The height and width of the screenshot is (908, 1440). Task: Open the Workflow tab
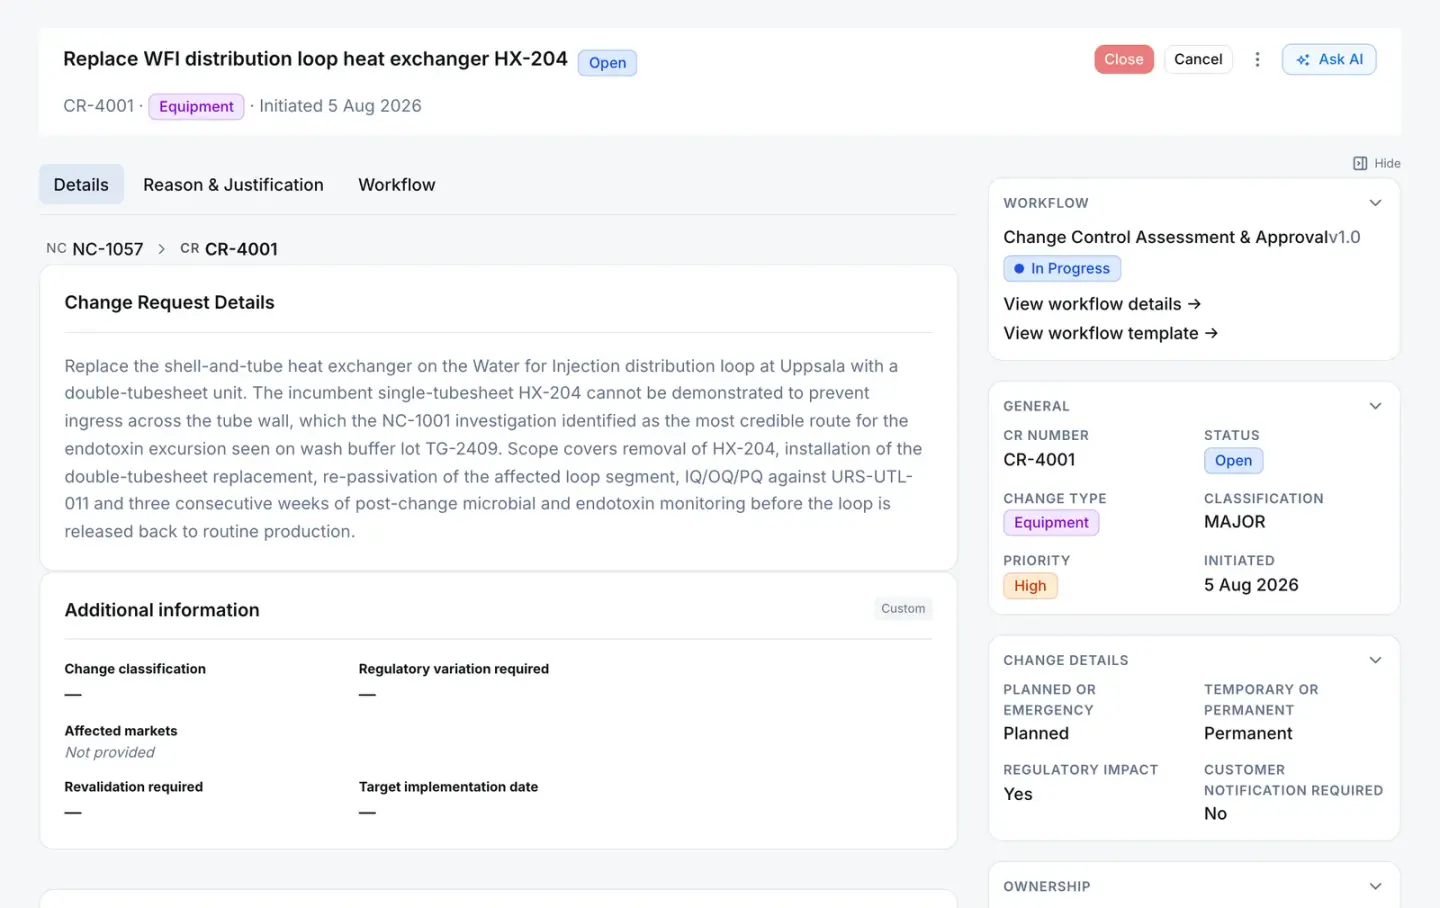397,185
